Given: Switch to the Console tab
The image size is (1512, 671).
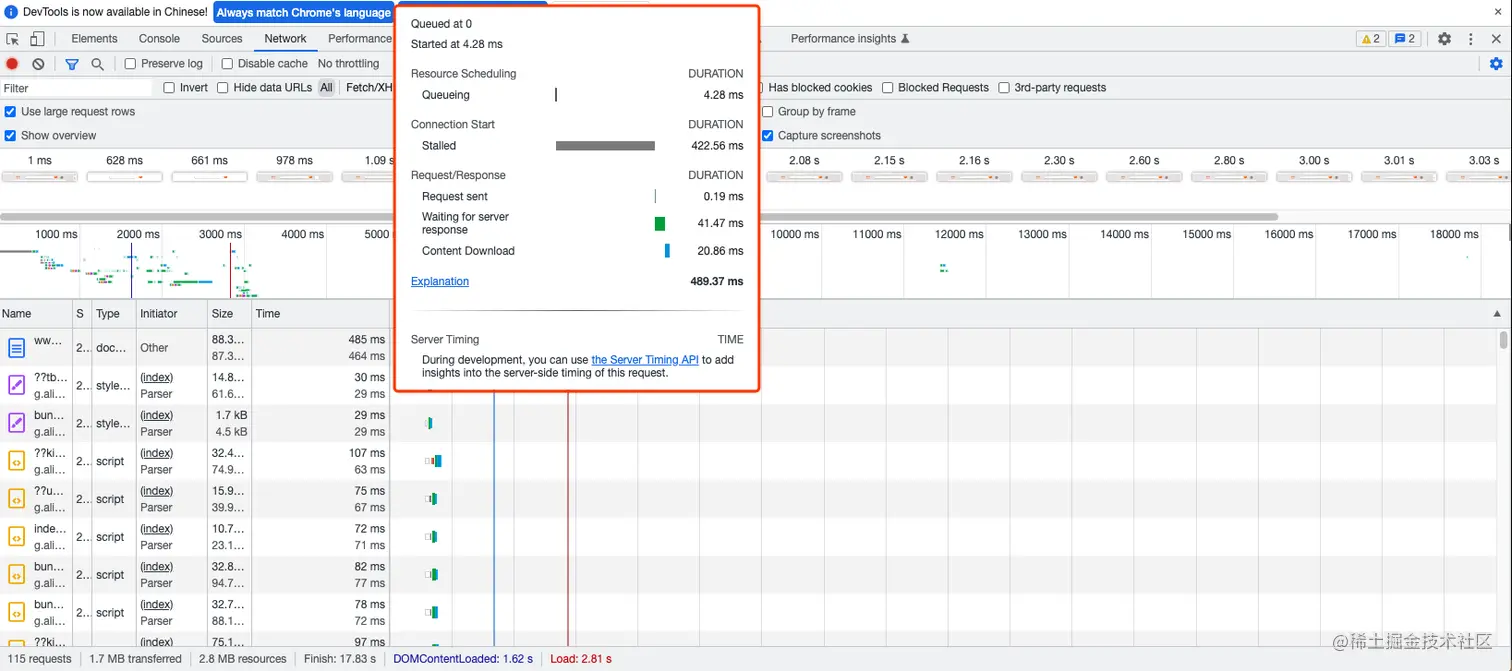Looking at the screenshot, I should 160,39.
